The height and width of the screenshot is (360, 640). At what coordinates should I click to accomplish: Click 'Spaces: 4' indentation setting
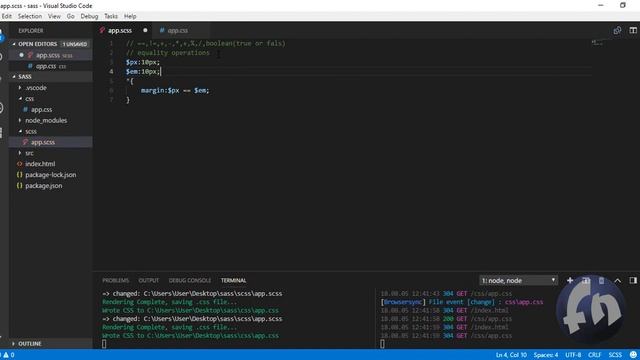[x=546, y=355]
